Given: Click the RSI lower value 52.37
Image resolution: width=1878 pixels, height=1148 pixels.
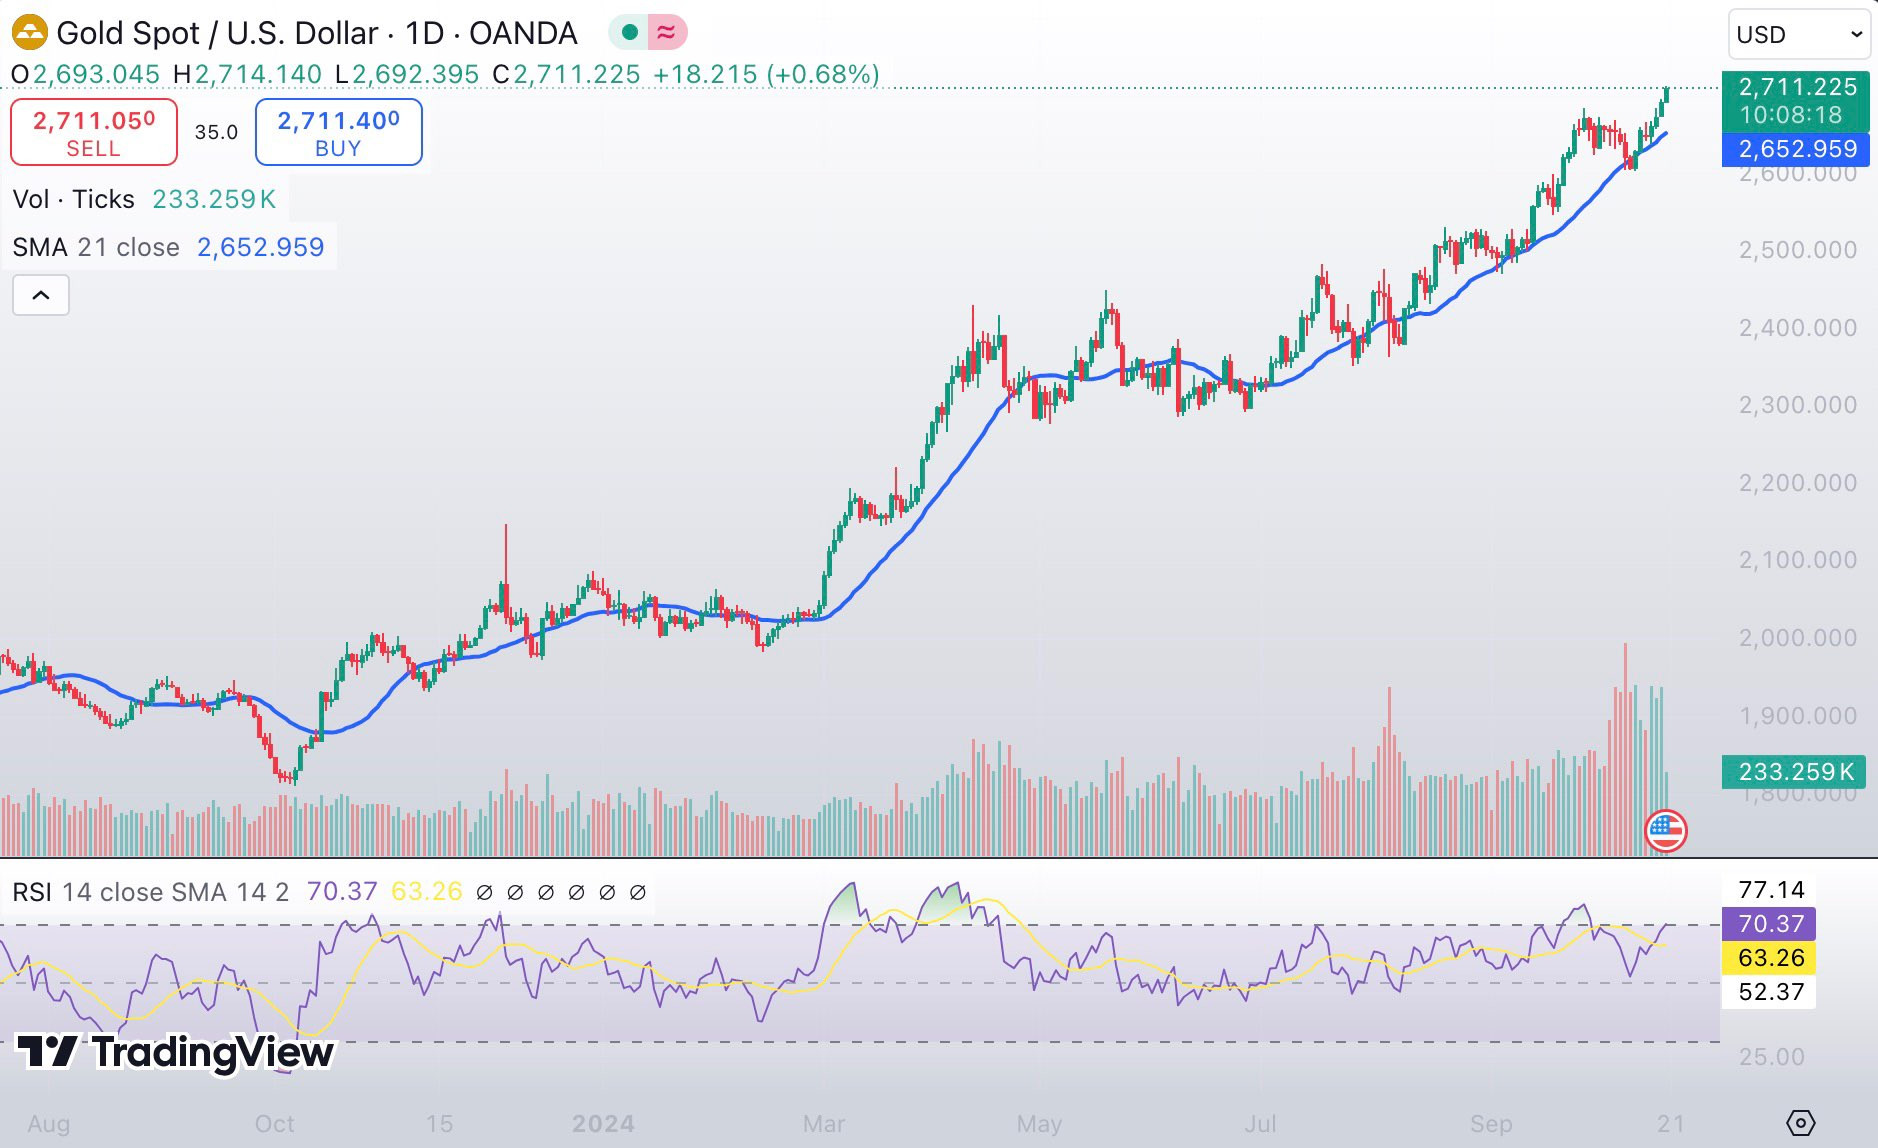Looking at the screenshot, I should [1771, 991].
